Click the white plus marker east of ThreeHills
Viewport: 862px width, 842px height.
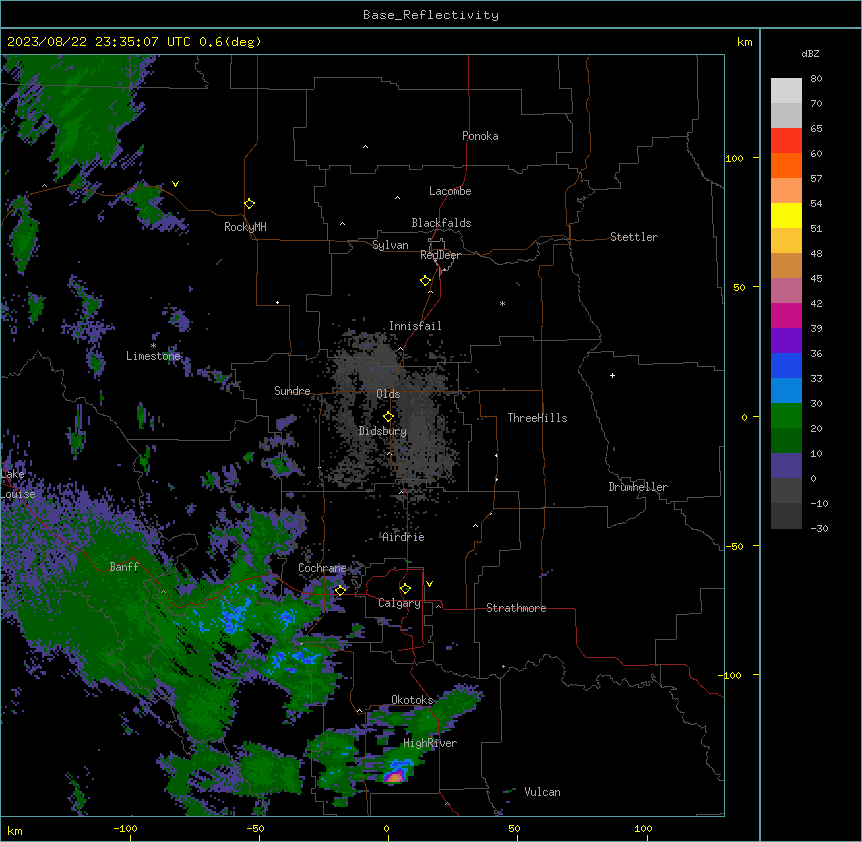pos(612,375)
